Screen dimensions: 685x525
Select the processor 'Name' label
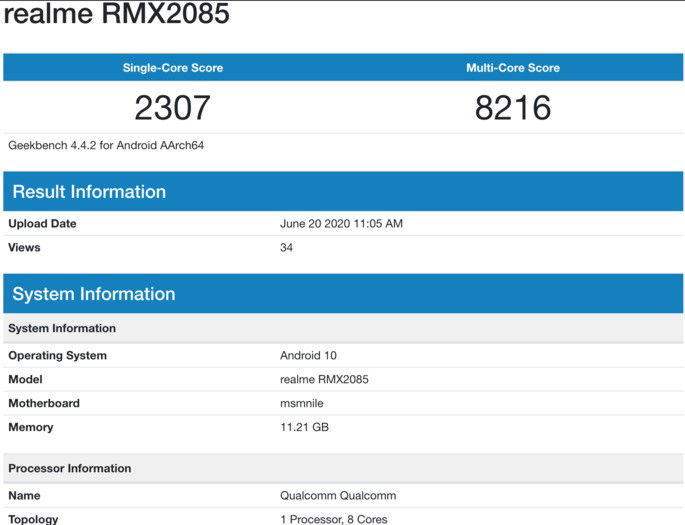(24, 496)
